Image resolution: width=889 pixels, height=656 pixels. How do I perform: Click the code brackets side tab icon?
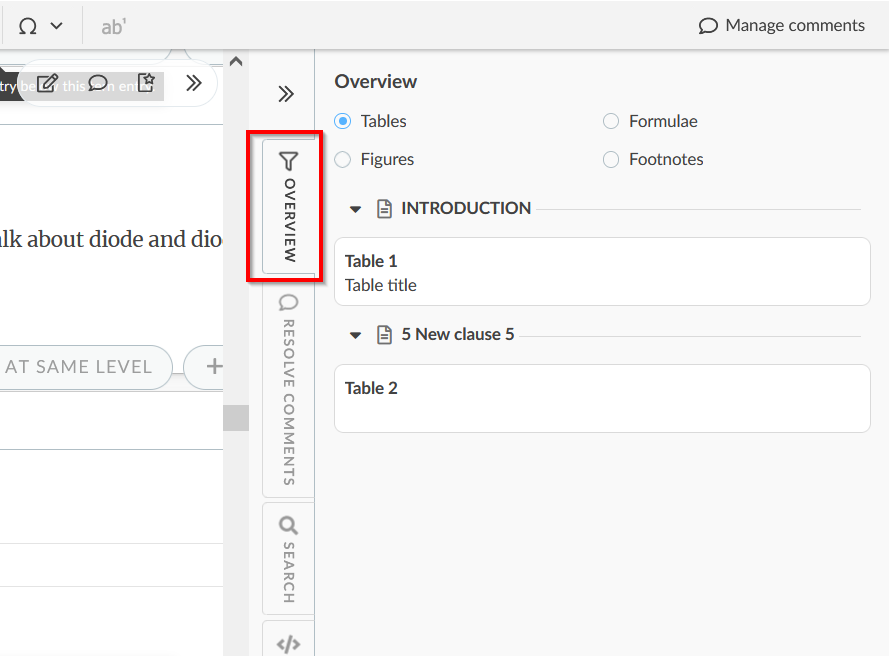[288, 644]
